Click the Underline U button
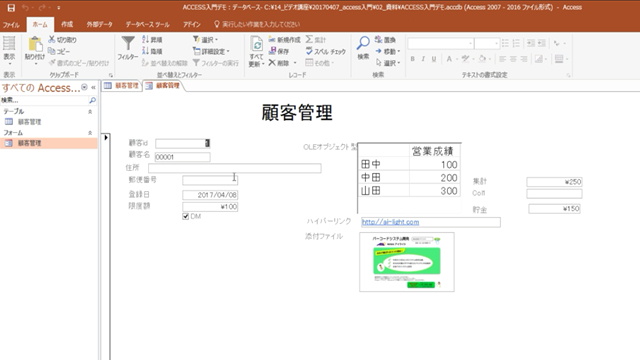The image size is (640, 360). pyautogui.click(x=434, y=59)
